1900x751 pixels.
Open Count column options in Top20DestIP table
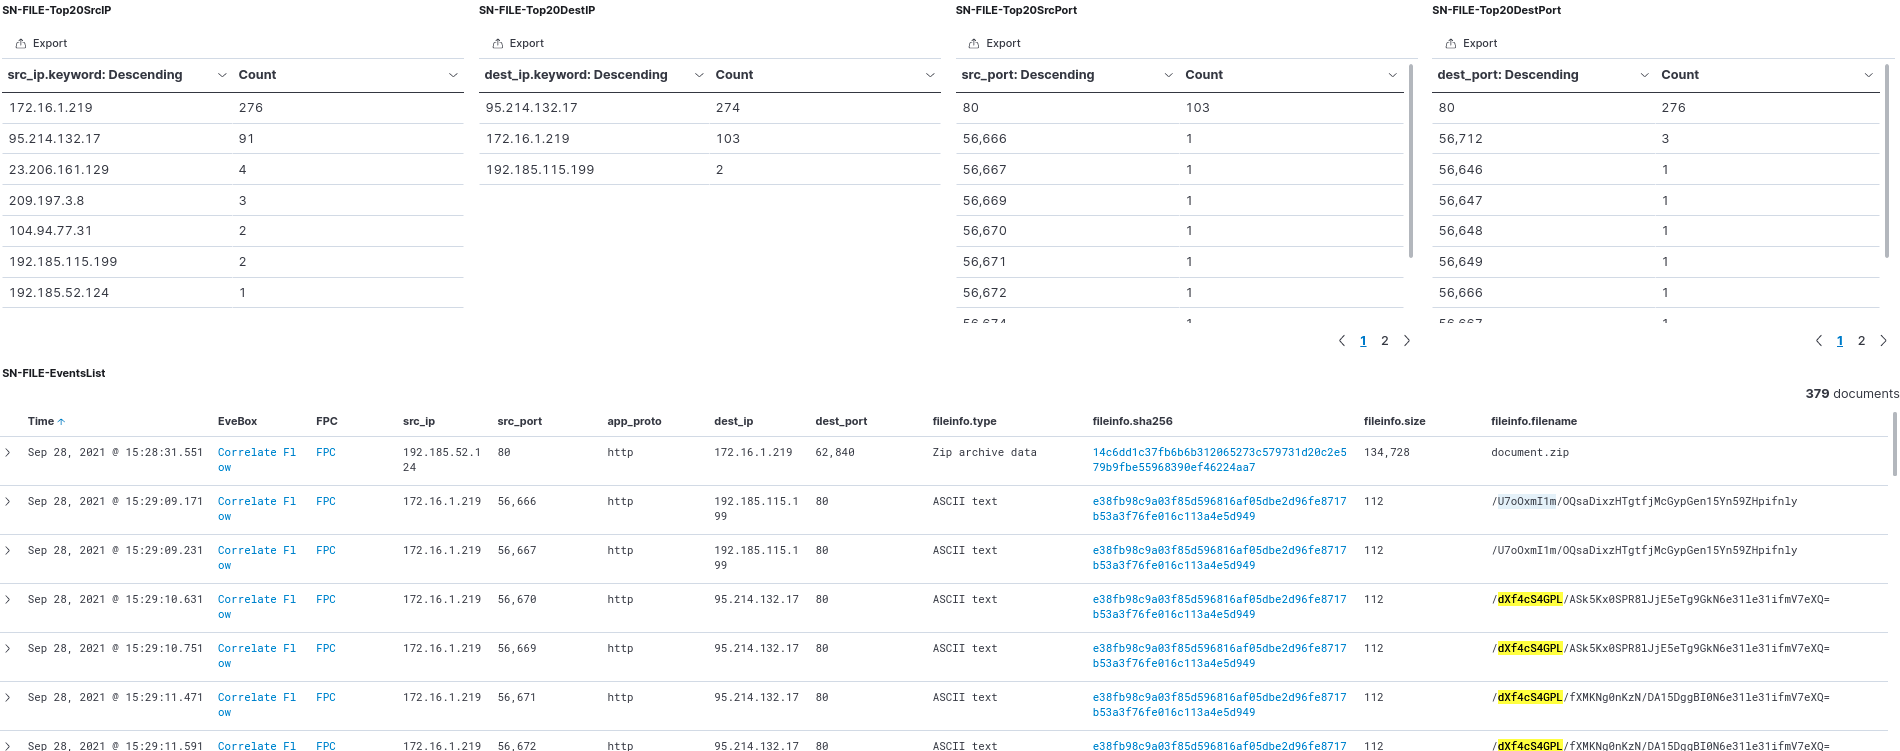coord(930,75)
